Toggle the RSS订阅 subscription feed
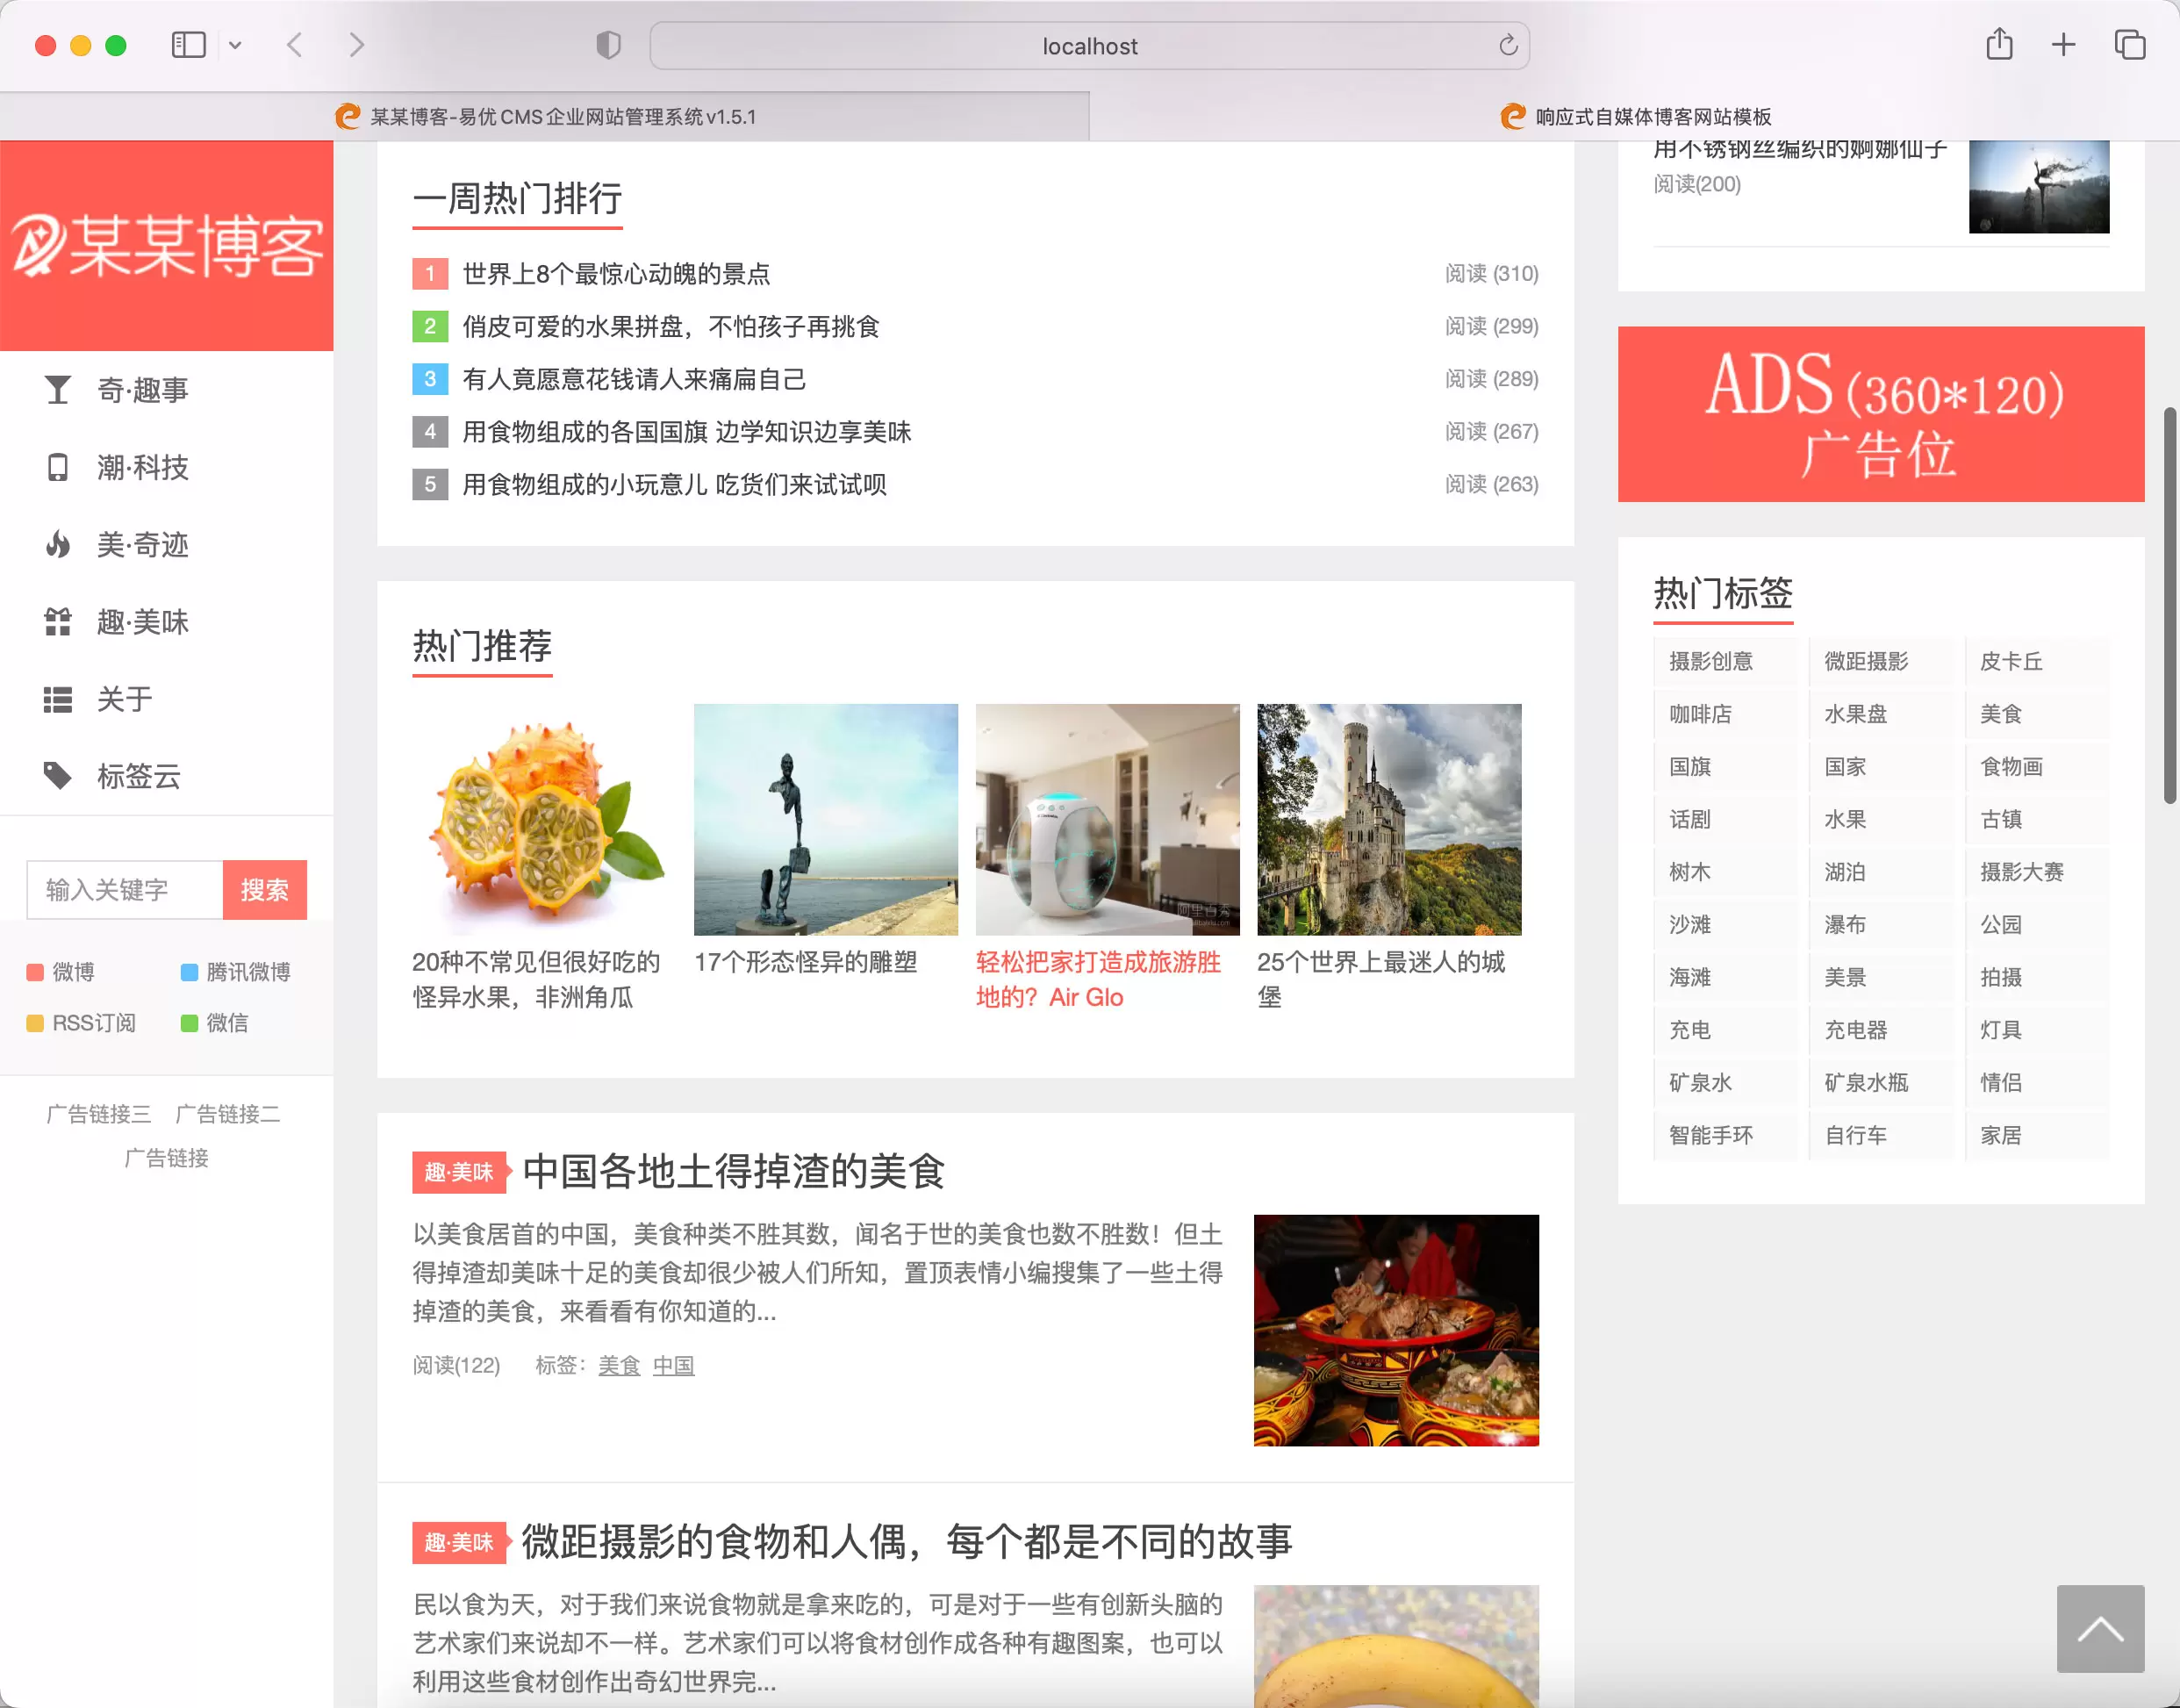This screenshot has width=2180, height=1708. point(94,1022)
